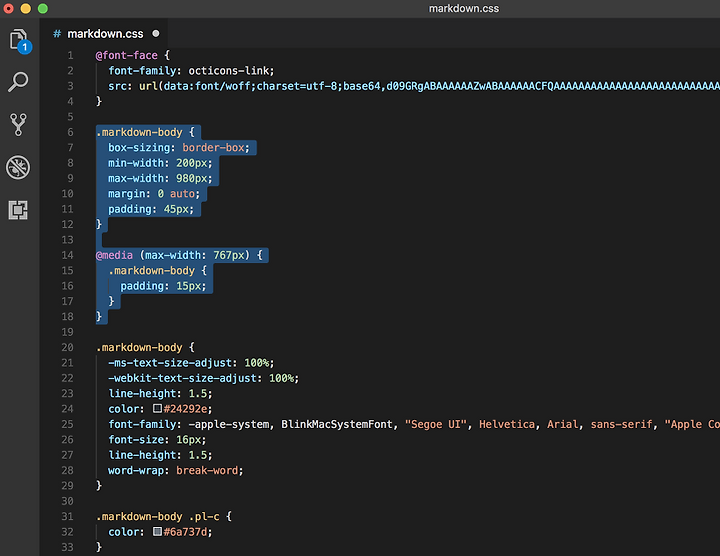Click font-family -apple-system line

click(x=414, y=424)
